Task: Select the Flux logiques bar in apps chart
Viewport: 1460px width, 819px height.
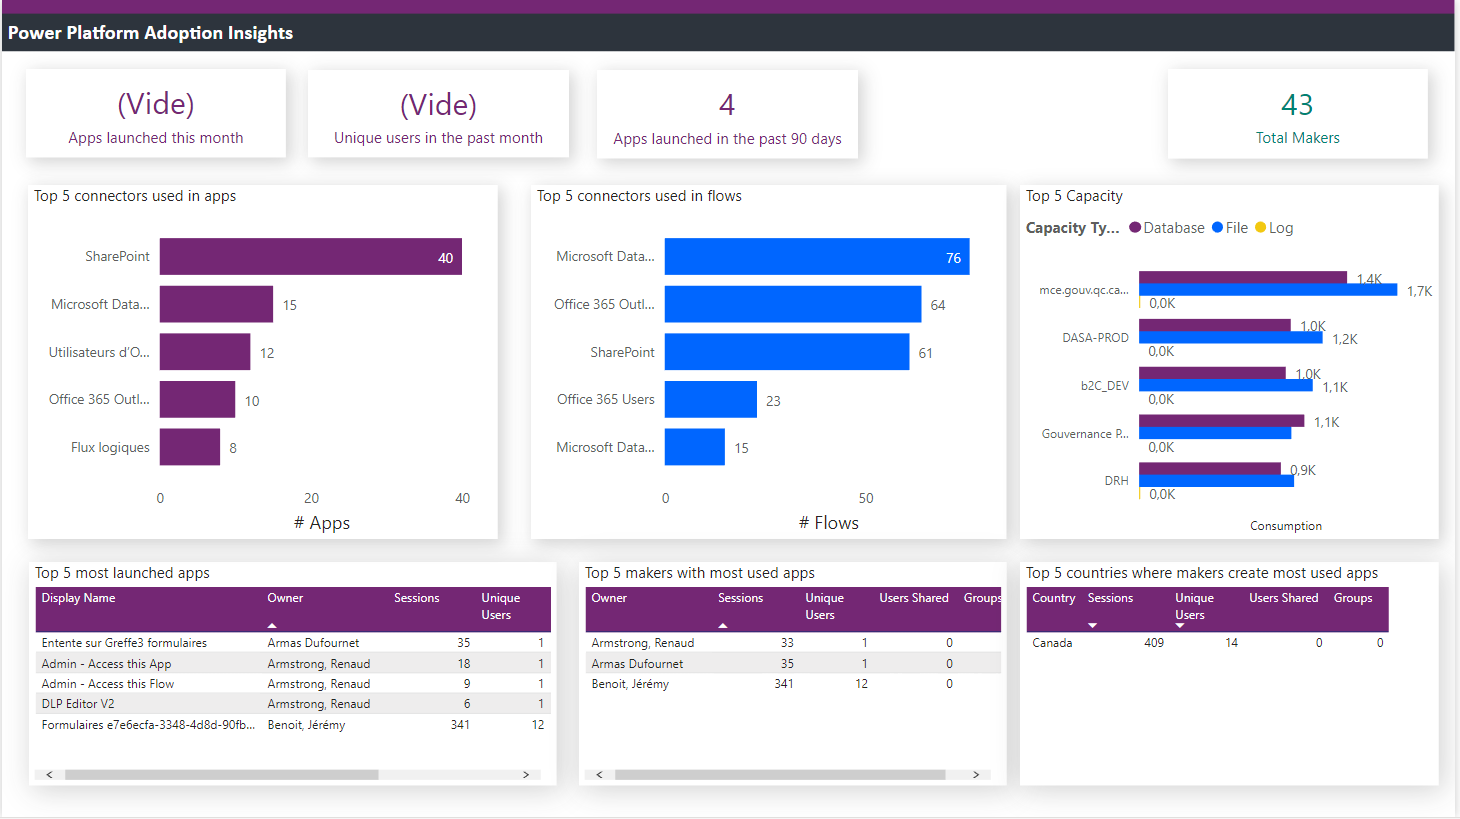Action: tap(190, 447)
